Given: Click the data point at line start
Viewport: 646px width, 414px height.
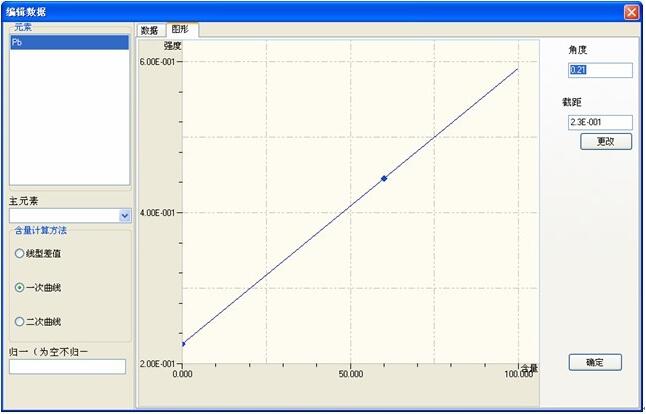Looking at the screenshot, I should (x=183, y=344).
